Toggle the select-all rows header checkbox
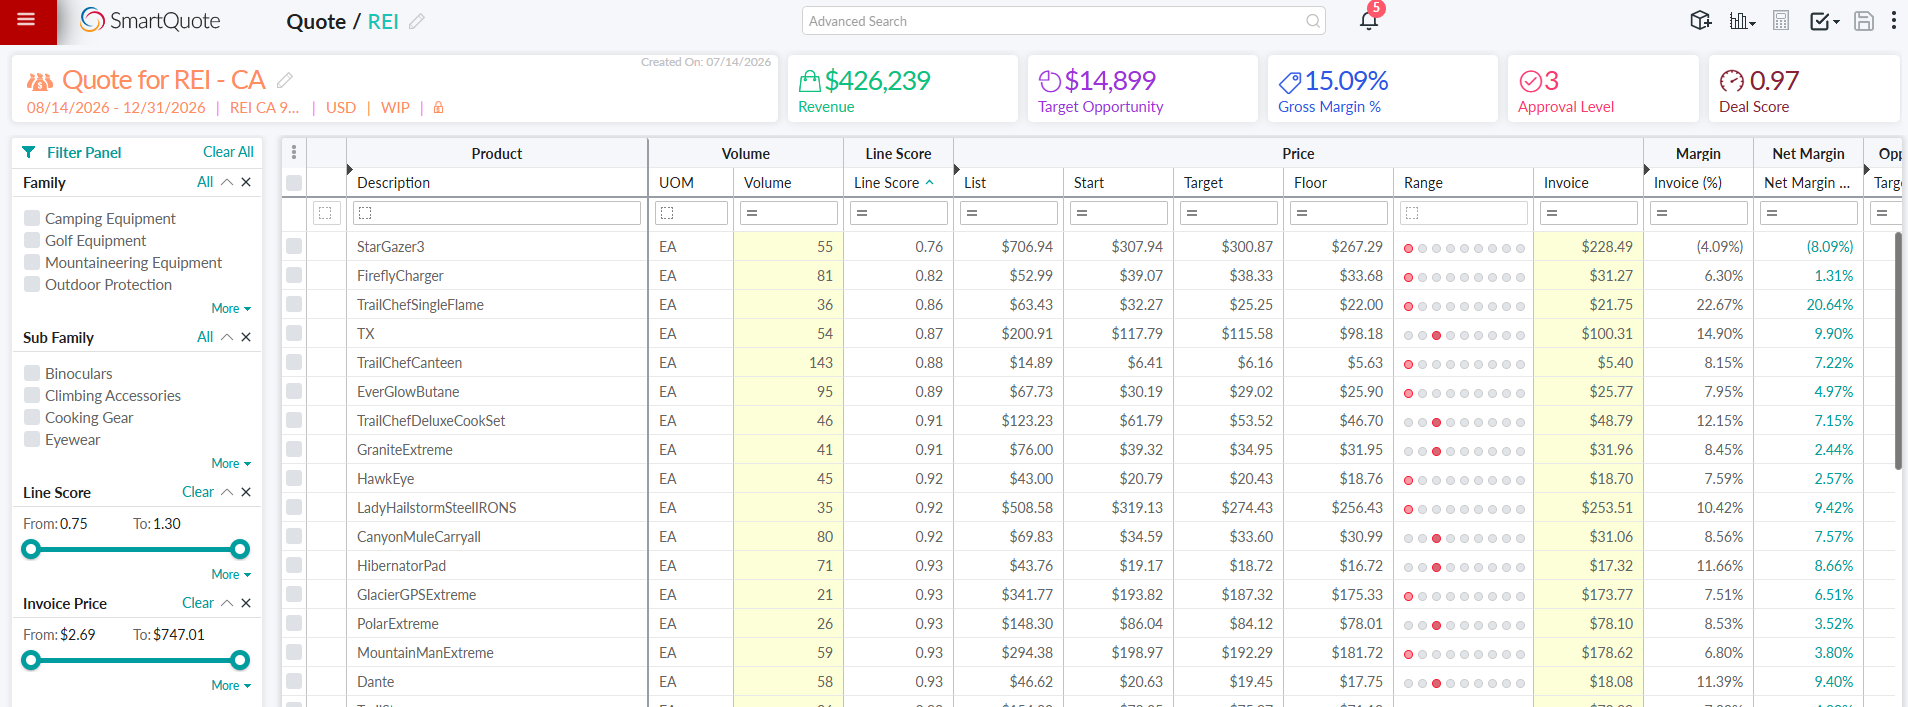 pyautogui.click(x=294, y=182)
